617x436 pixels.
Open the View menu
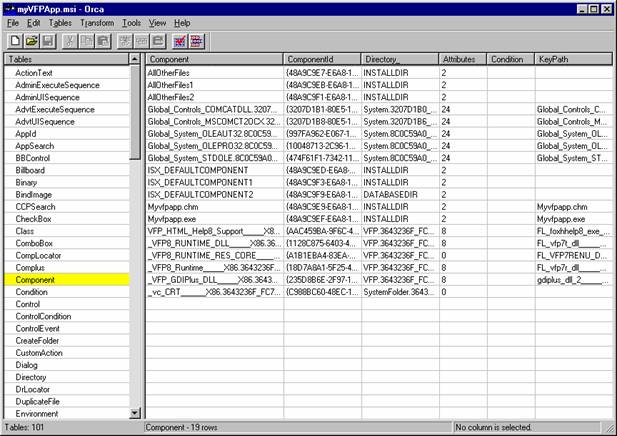[157, 23]
